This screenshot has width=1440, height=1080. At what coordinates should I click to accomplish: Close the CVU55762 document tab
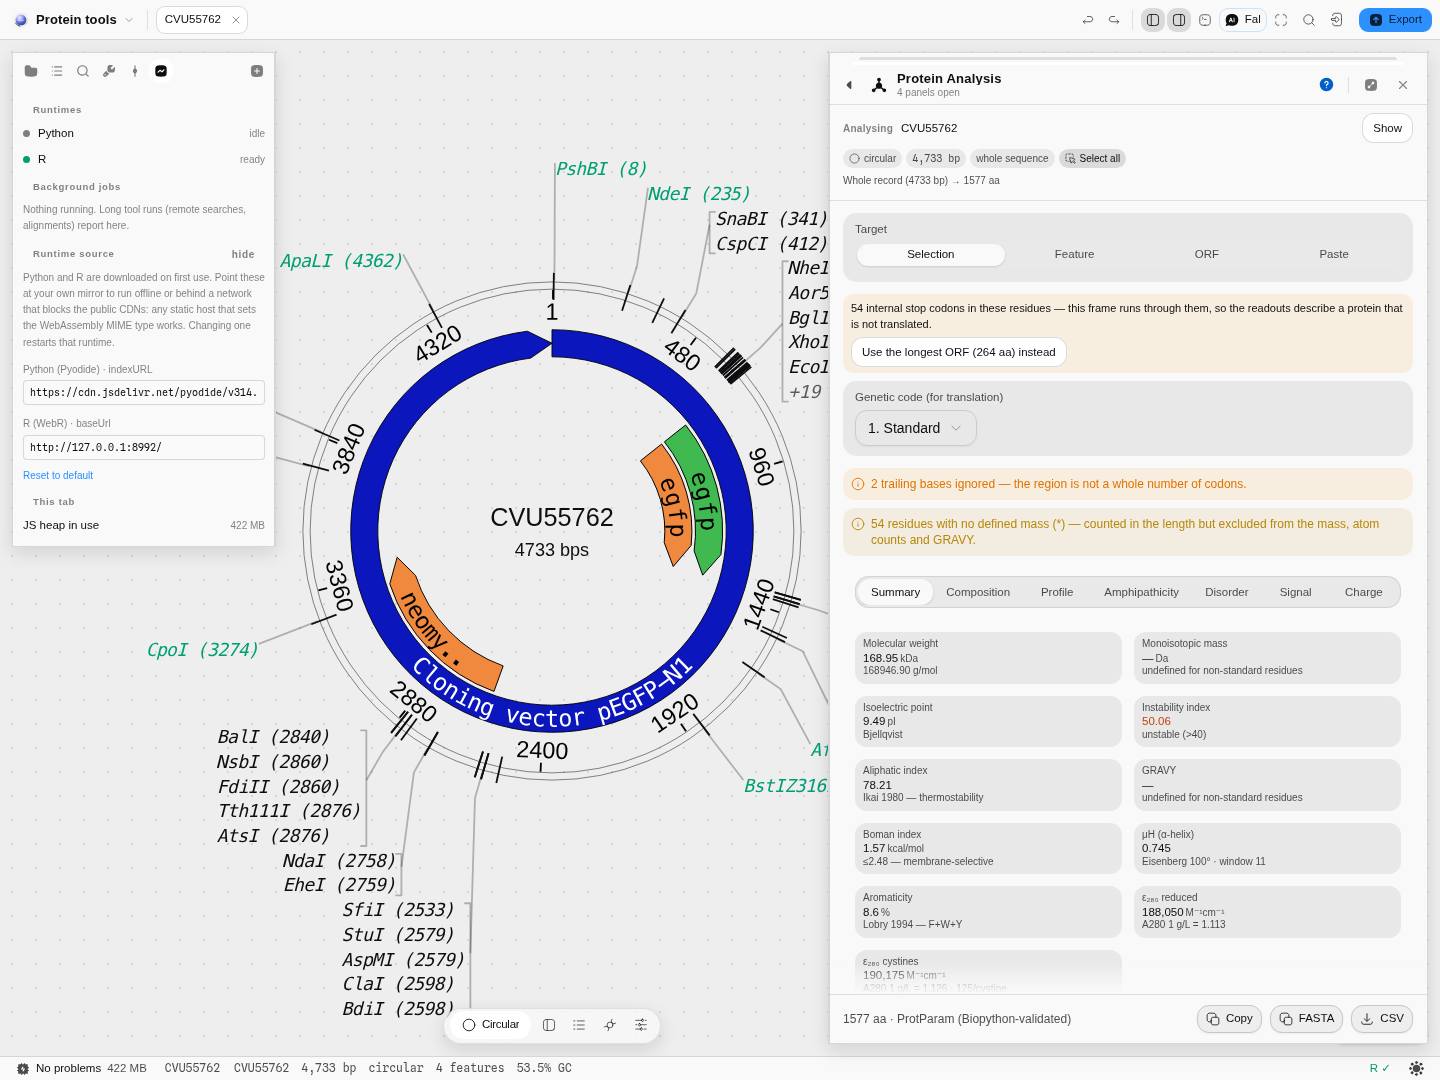point(236,20)
